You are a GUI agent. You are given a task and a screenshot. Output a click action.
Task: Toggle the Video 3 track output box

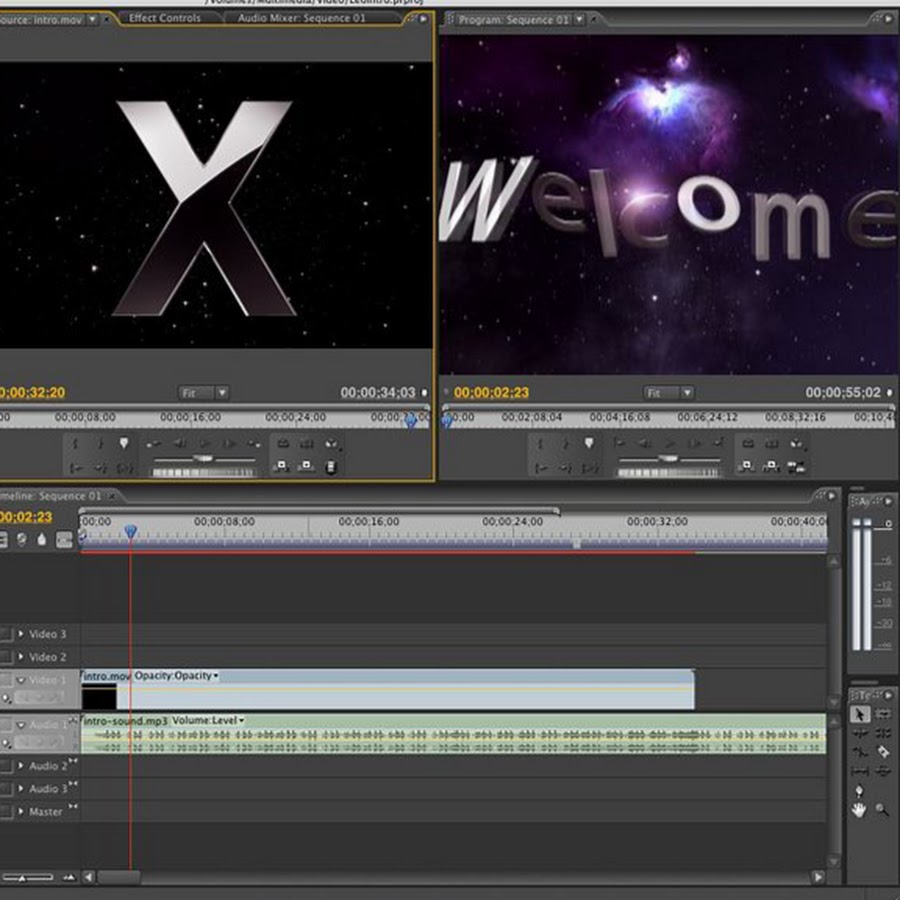coord(7,634)
